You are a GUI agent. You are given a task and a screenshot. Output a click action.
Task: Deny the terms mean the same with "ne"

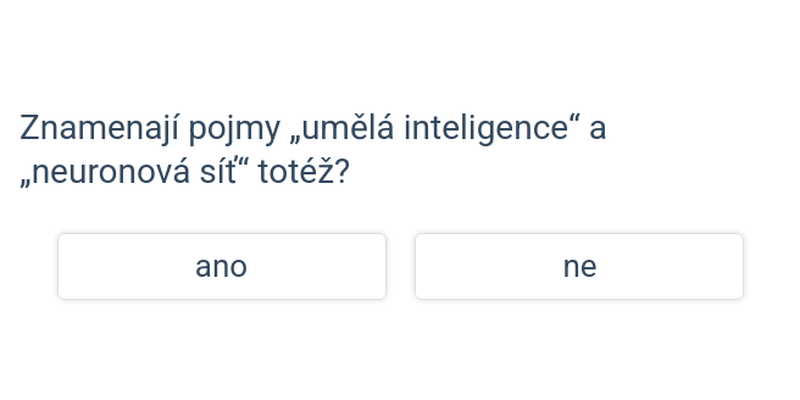(579, 266)
